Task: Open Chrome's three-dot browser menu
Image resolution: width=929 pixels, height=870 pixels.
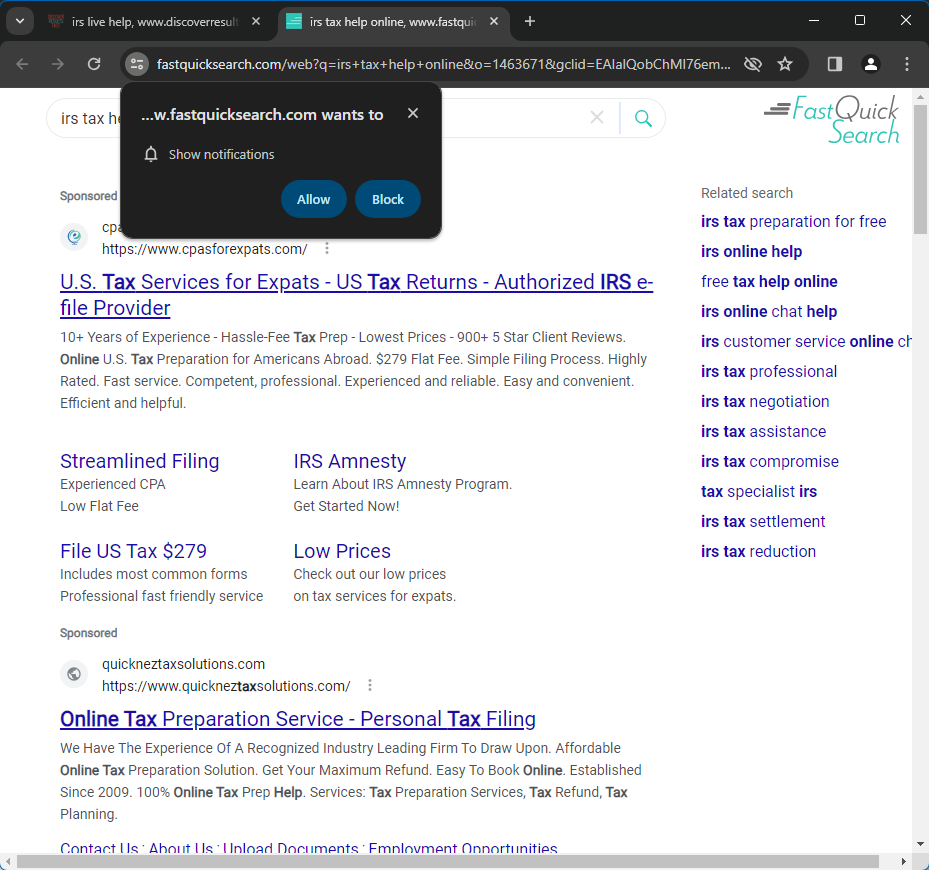Action: click(x=906, y=63)
